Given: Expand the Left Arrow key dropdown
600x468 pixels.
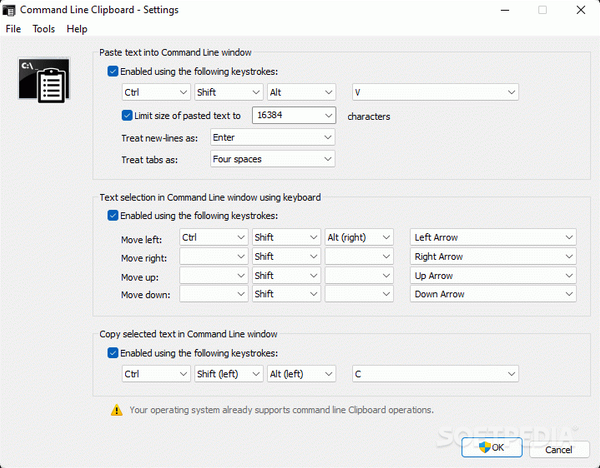Looking at the screenshot, I should click(x=493, y=237).
